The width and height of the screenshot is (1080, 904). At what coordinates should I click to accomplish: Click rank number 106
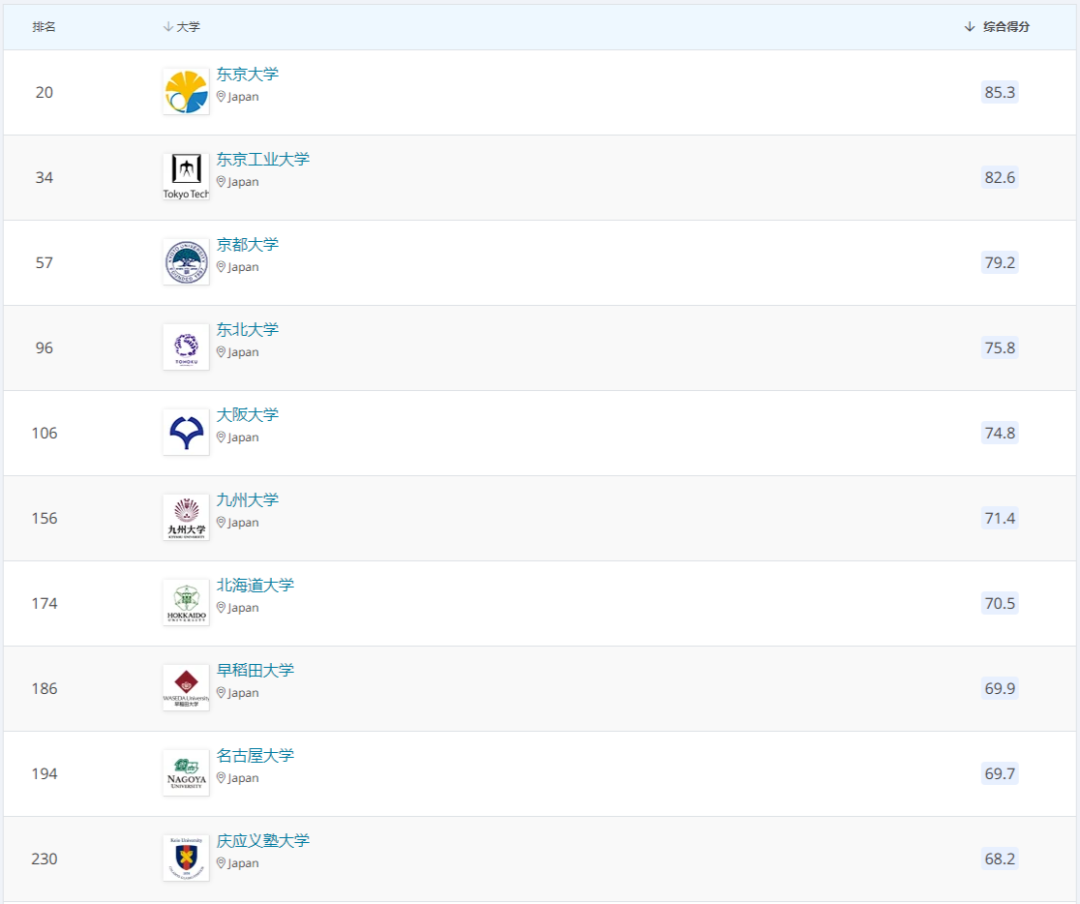coord(44,433)
